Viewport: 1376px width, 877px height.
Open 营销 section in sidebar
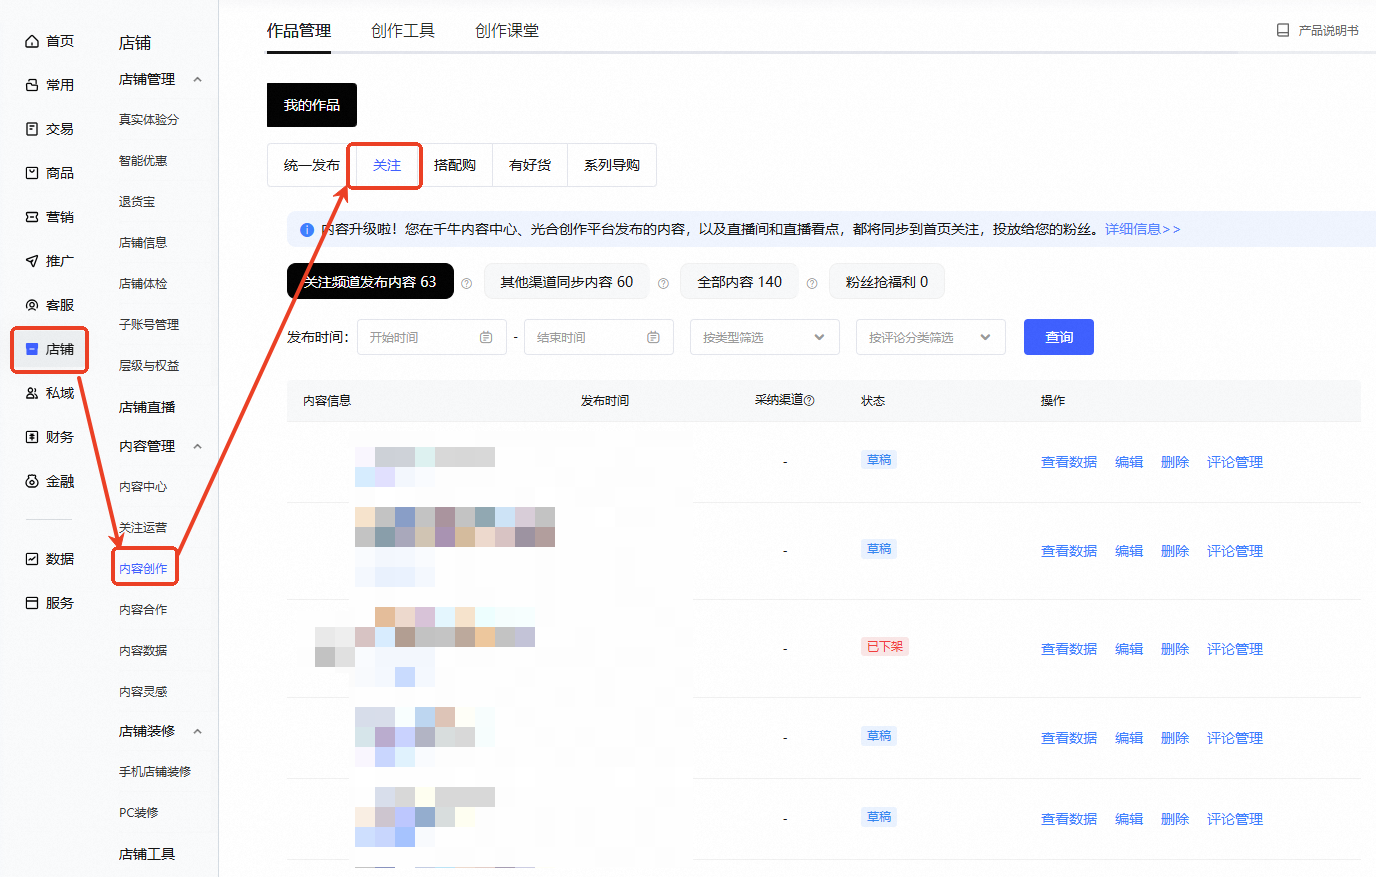coord(49,217)
